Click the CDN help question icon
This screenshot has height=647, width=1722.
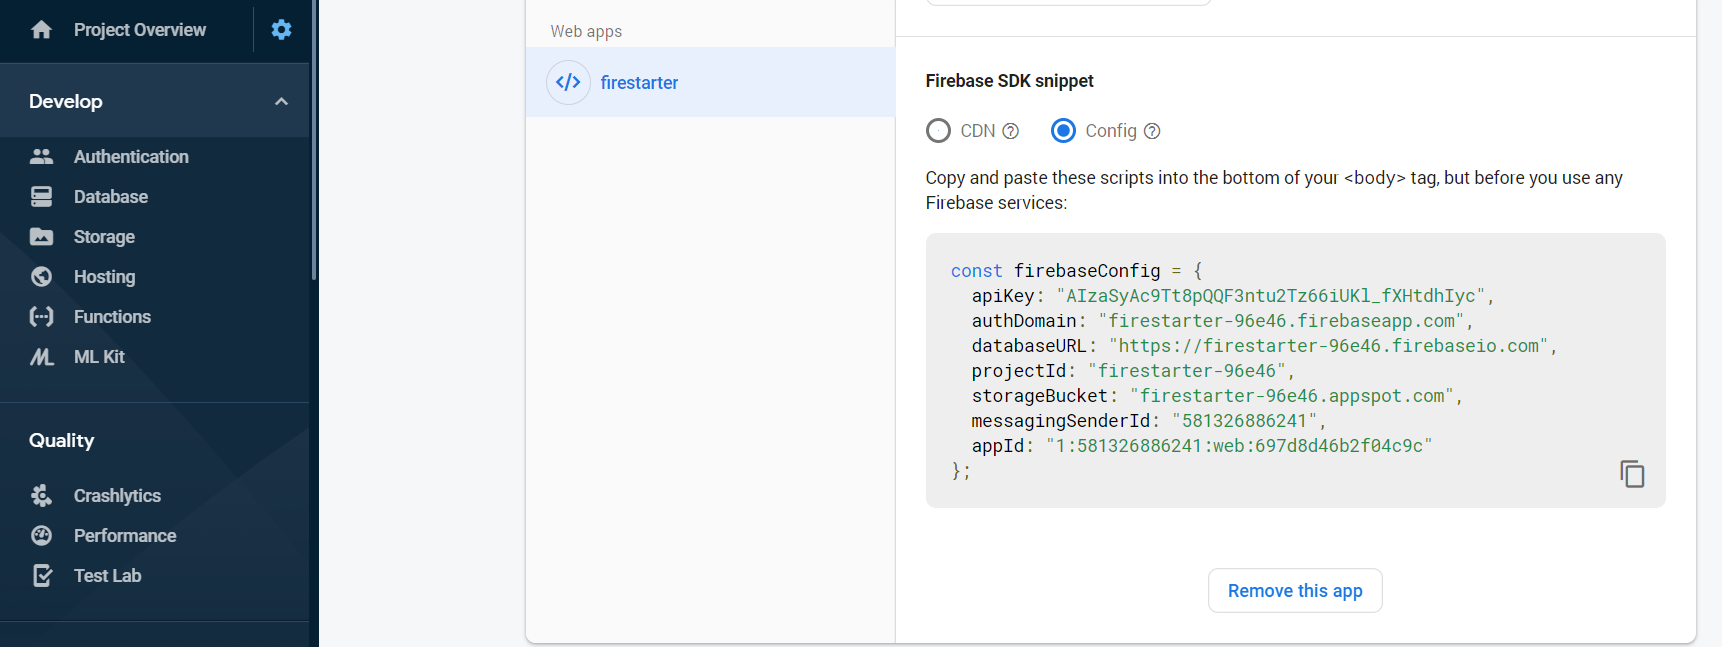click(1011, 131)
